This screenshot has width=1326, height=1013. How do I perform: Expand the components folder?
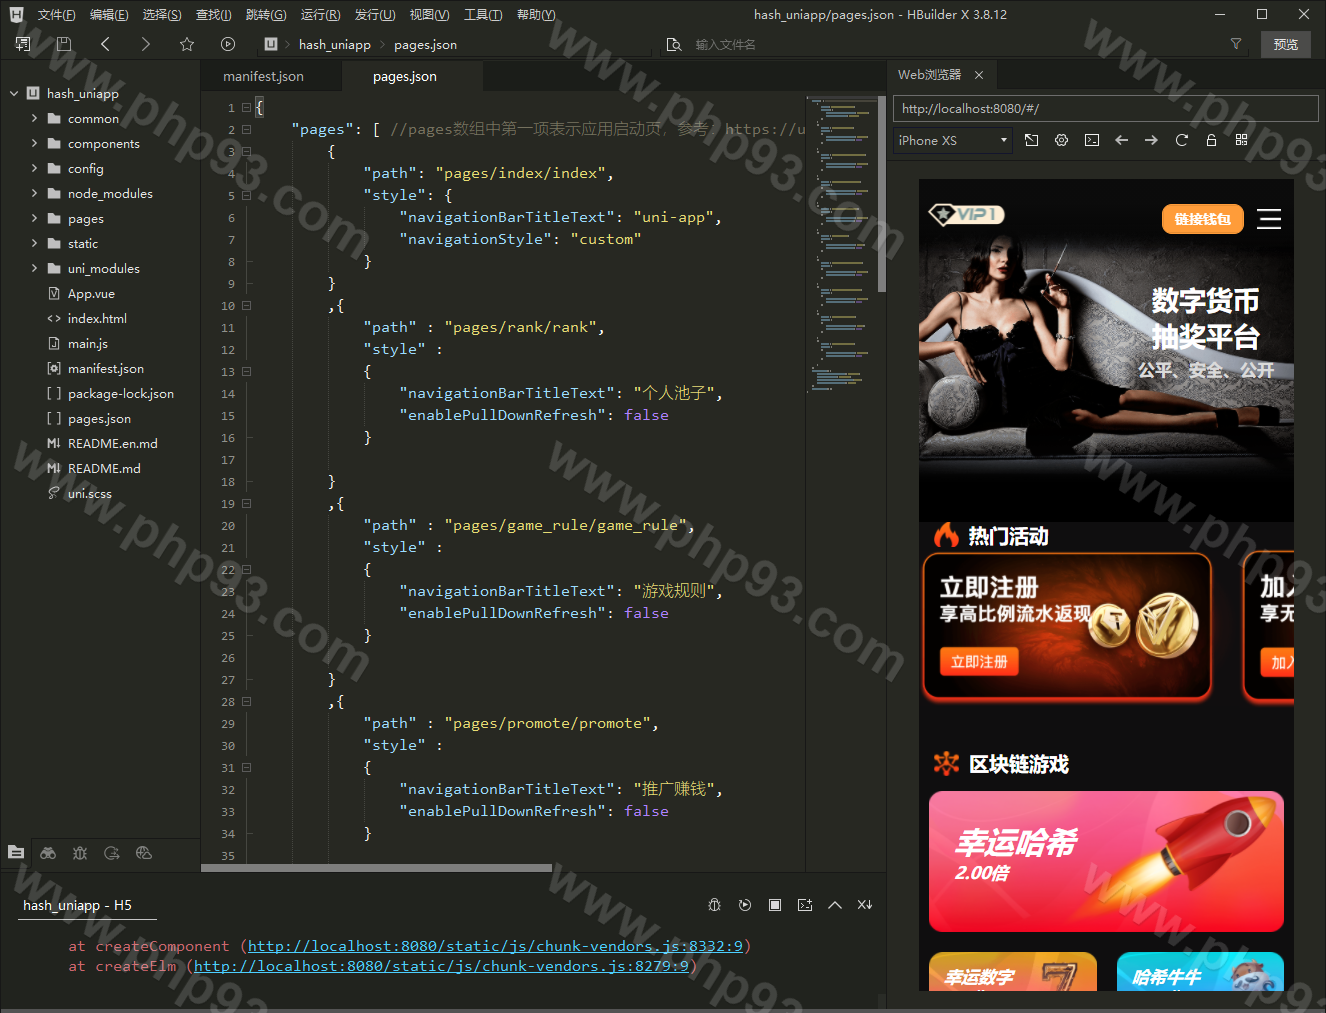(x=35, y=144)
